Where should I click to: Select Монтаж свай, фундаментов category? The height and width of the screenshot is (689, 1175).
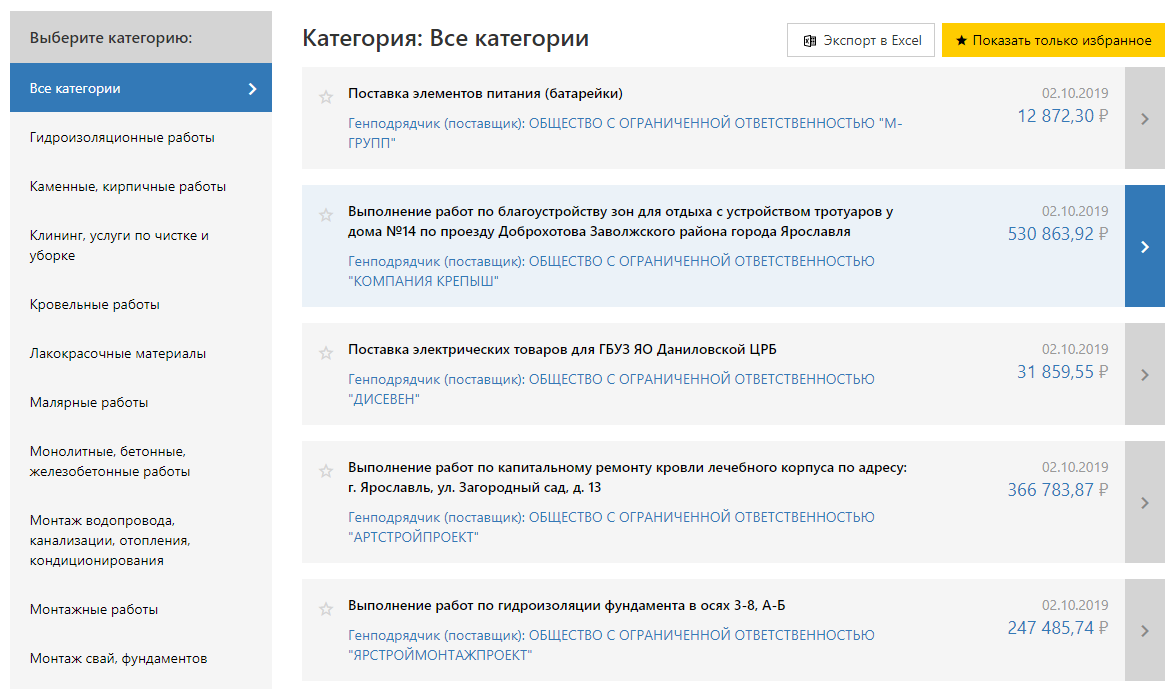click(x=118, y=658)
